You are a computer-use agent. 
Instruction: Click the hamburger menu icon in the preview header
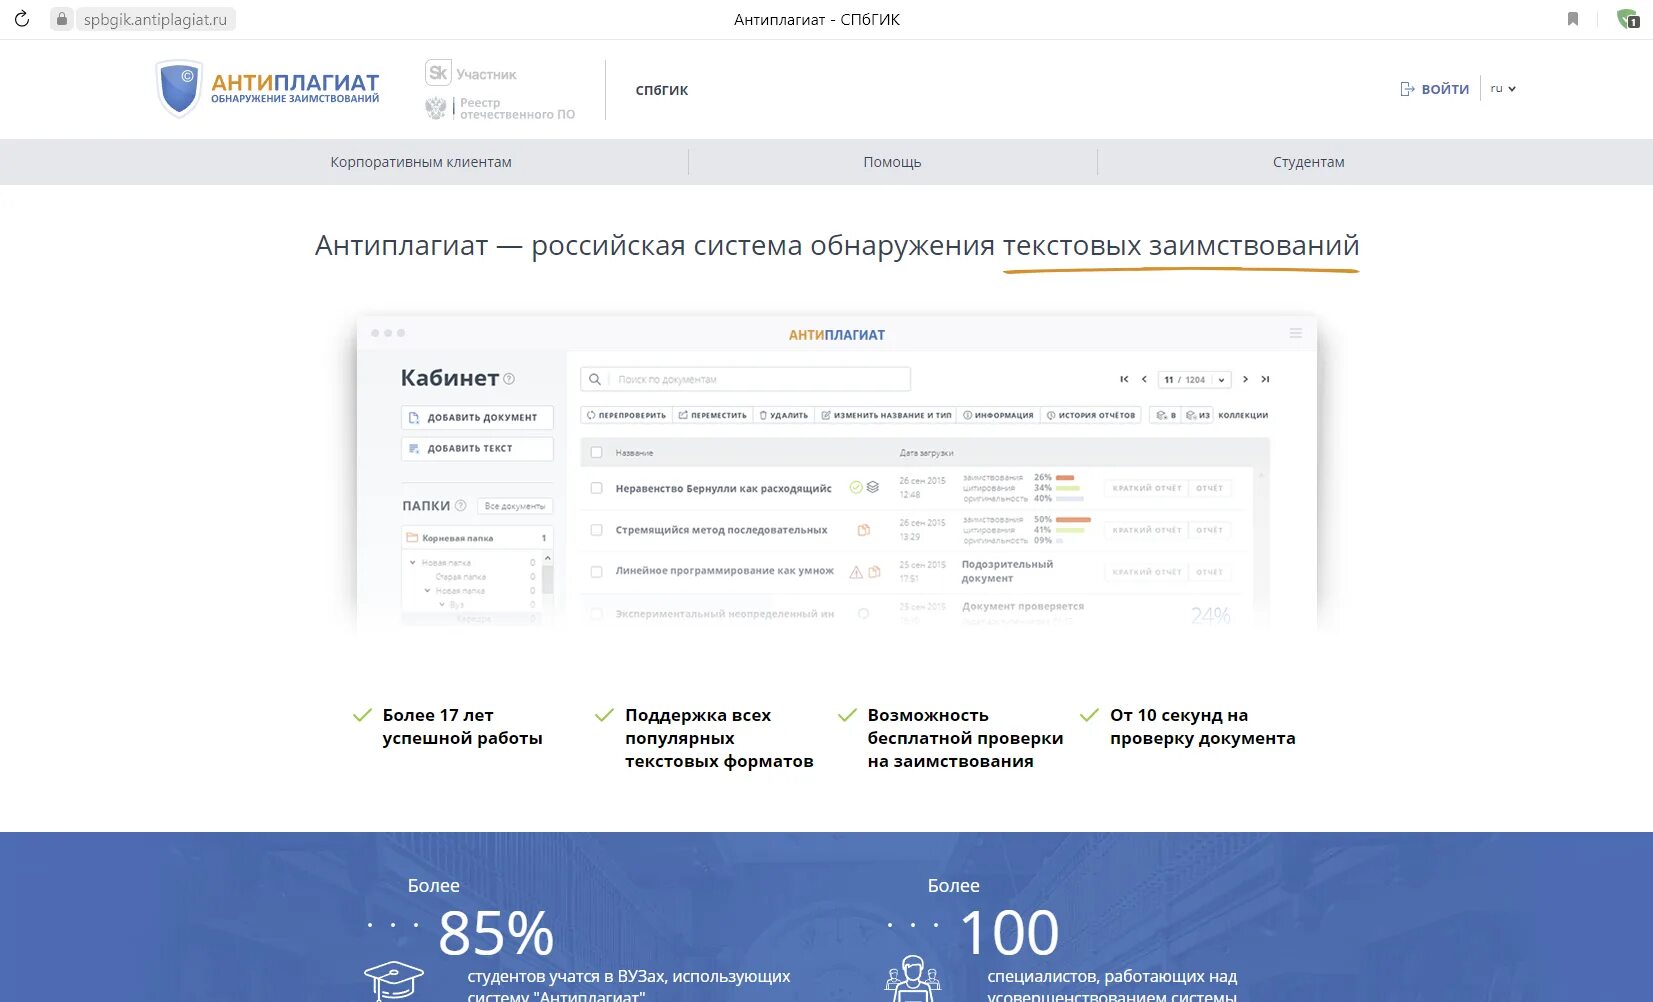pos(1296,333)
